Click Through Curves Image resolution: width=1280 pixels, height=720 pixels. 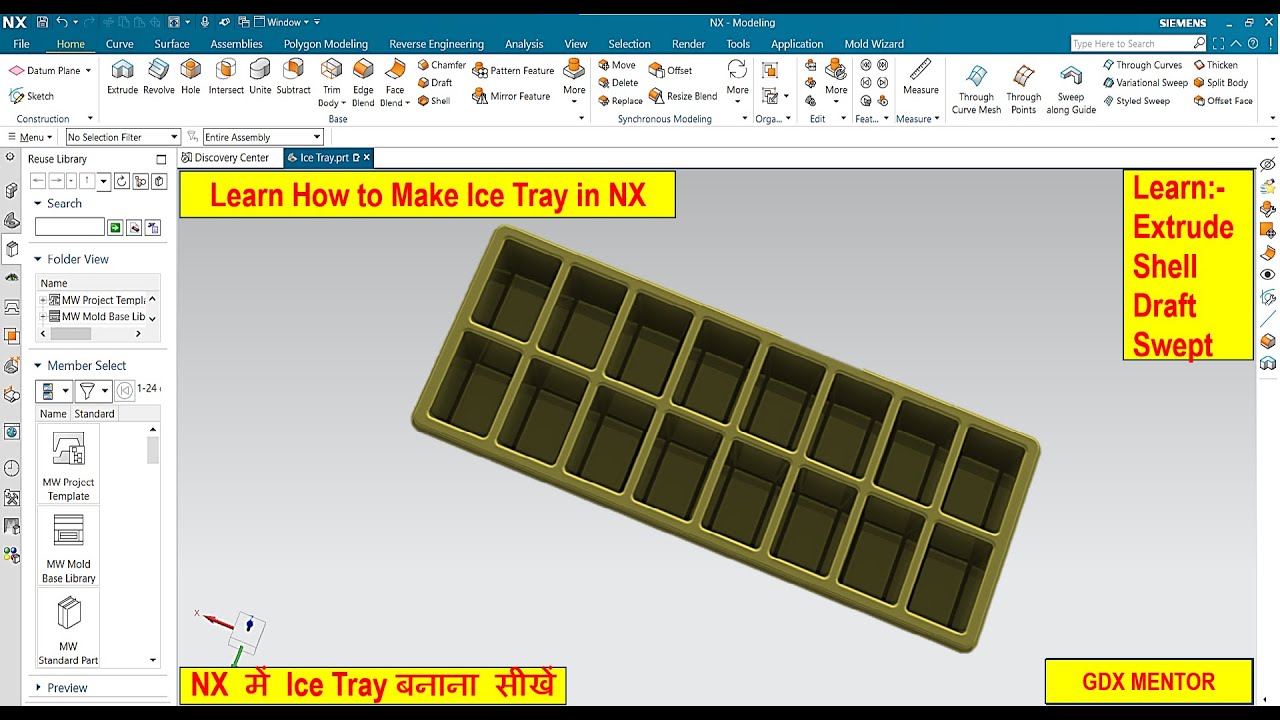click(x=1143, y=65)
